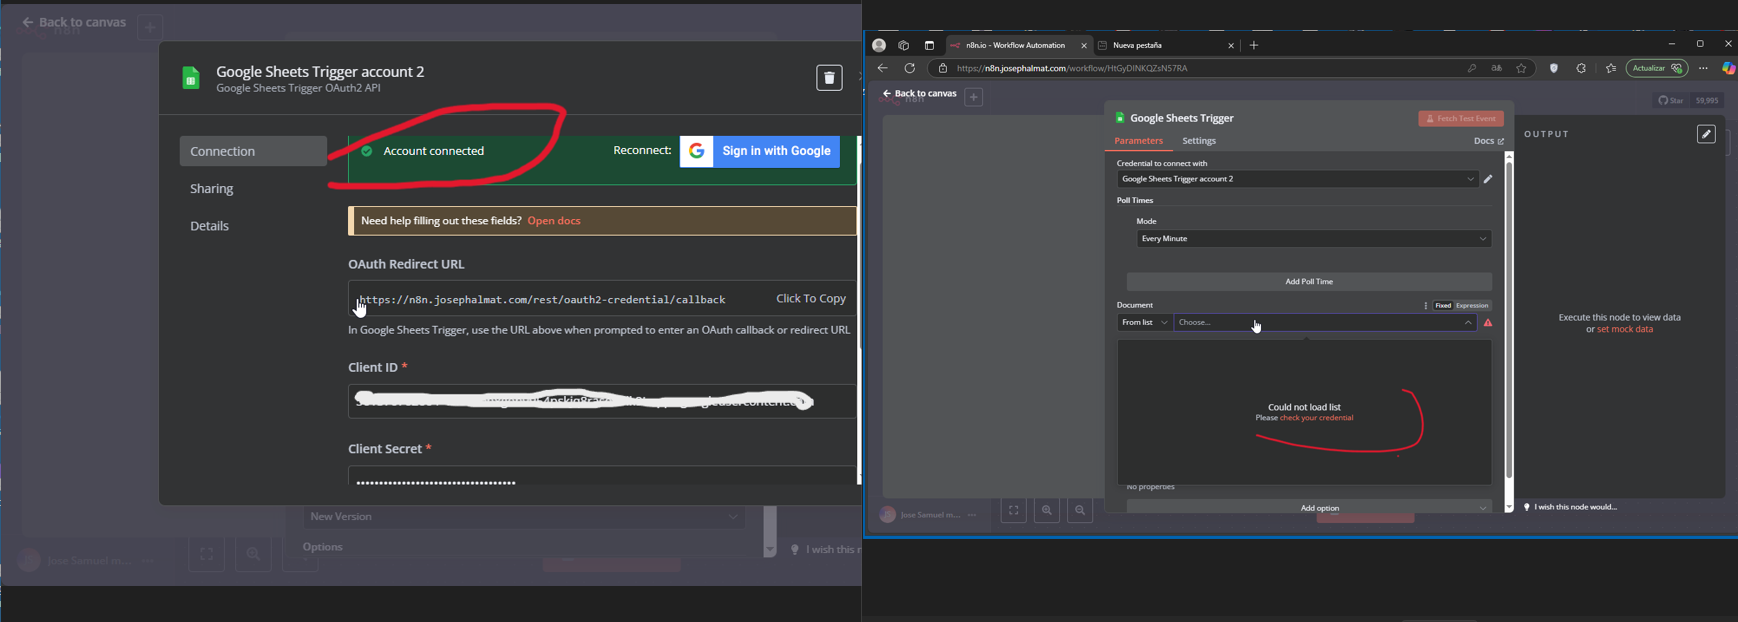Open Document field options menu

click(x=1425, y=306)
